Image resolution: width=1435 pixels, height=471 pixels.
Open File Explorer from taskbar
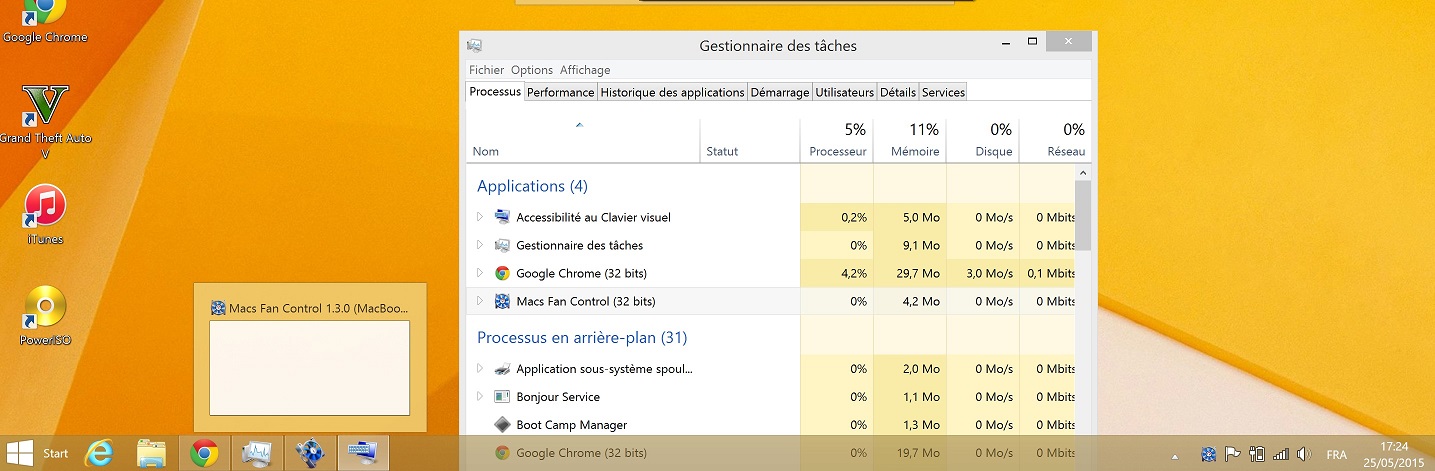(x=151, y=453)
